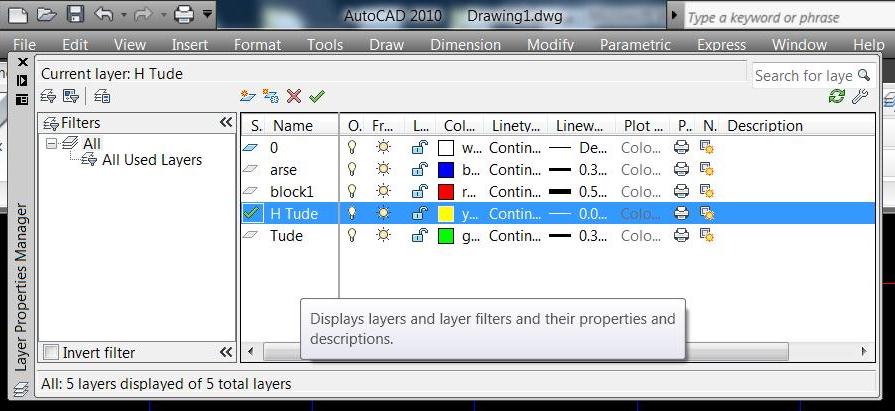The width and height of the screenshot is (895, 411).
Task: Click the blue color swatch for arse layer
Action: tap(446, 170)
